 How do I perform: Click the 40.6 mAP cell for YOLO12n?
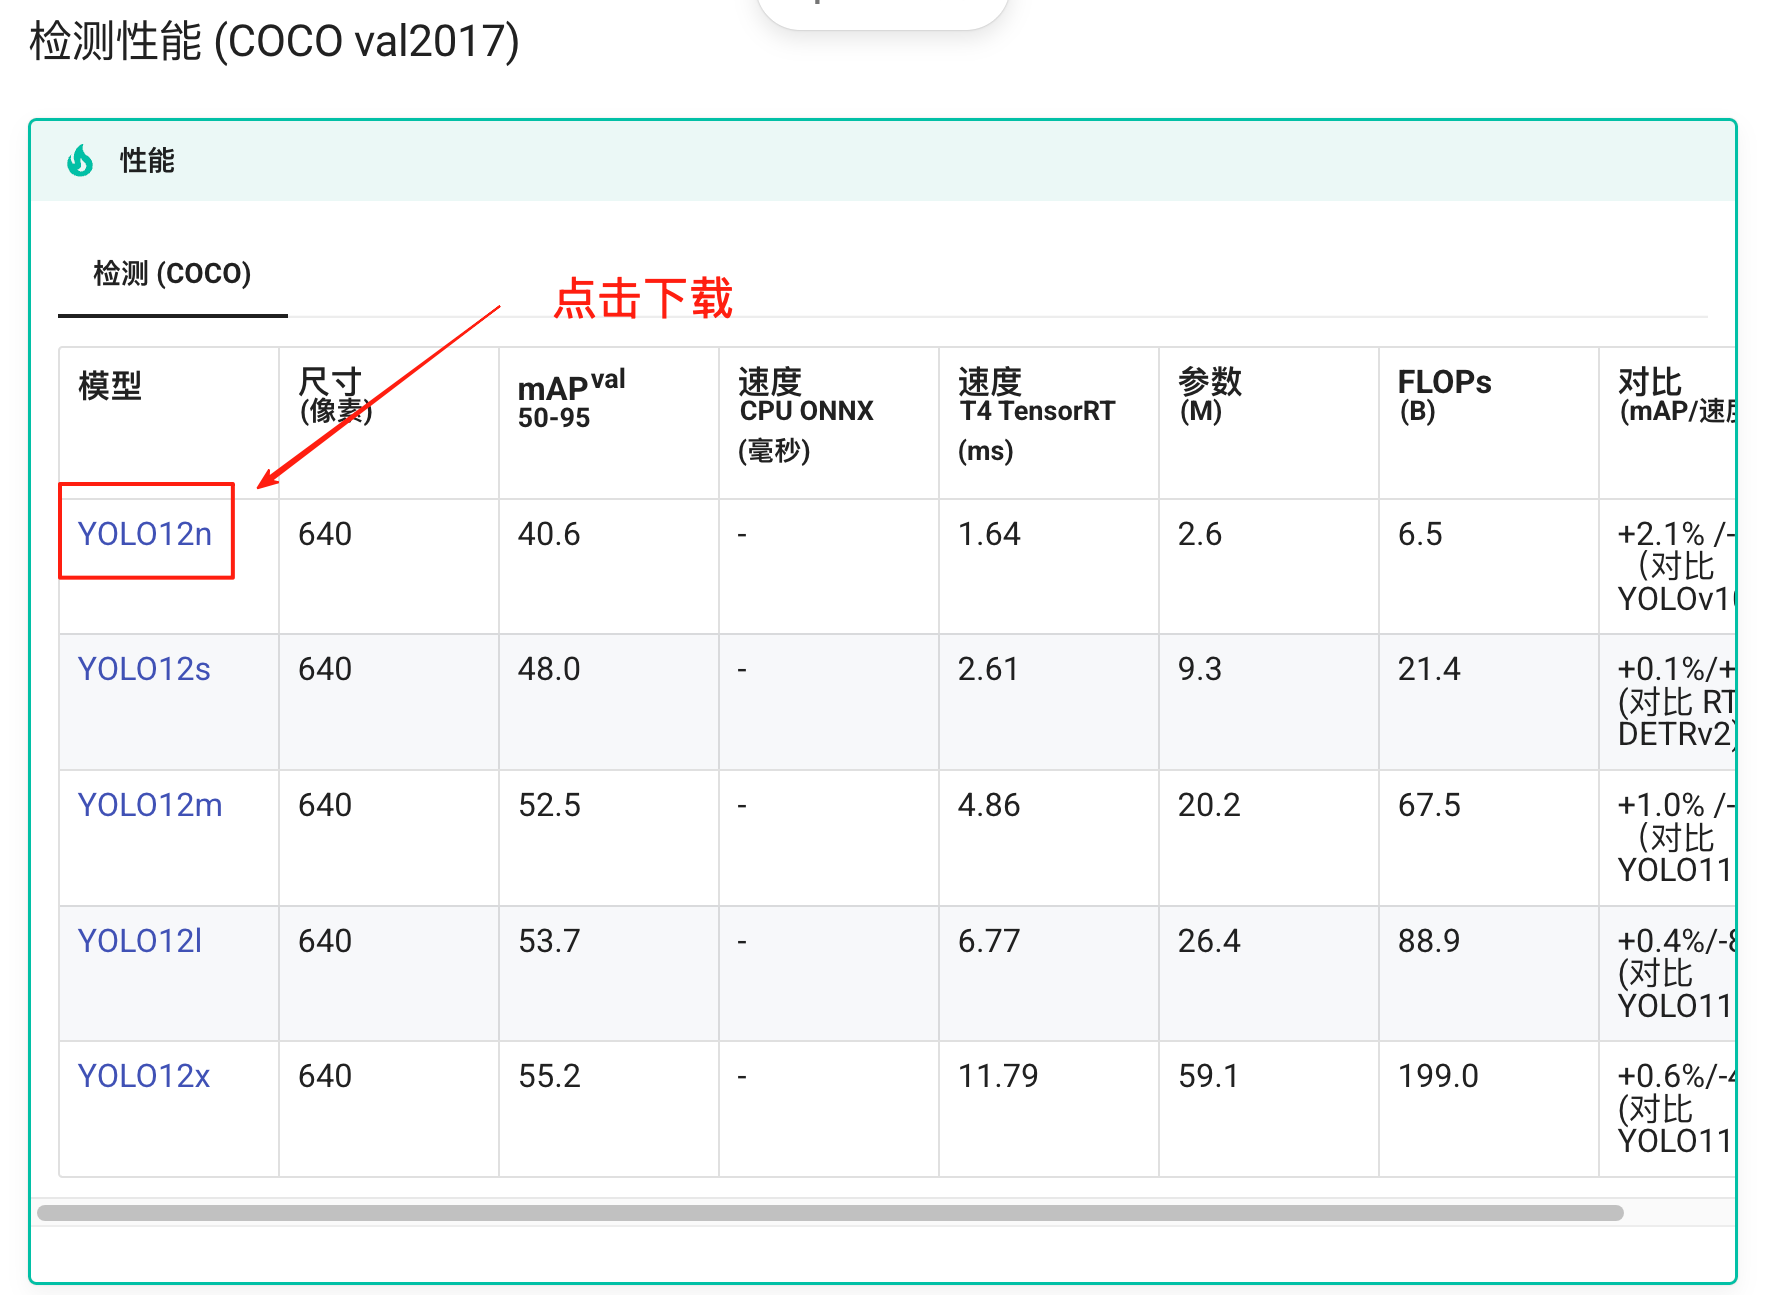pos(549,534)
